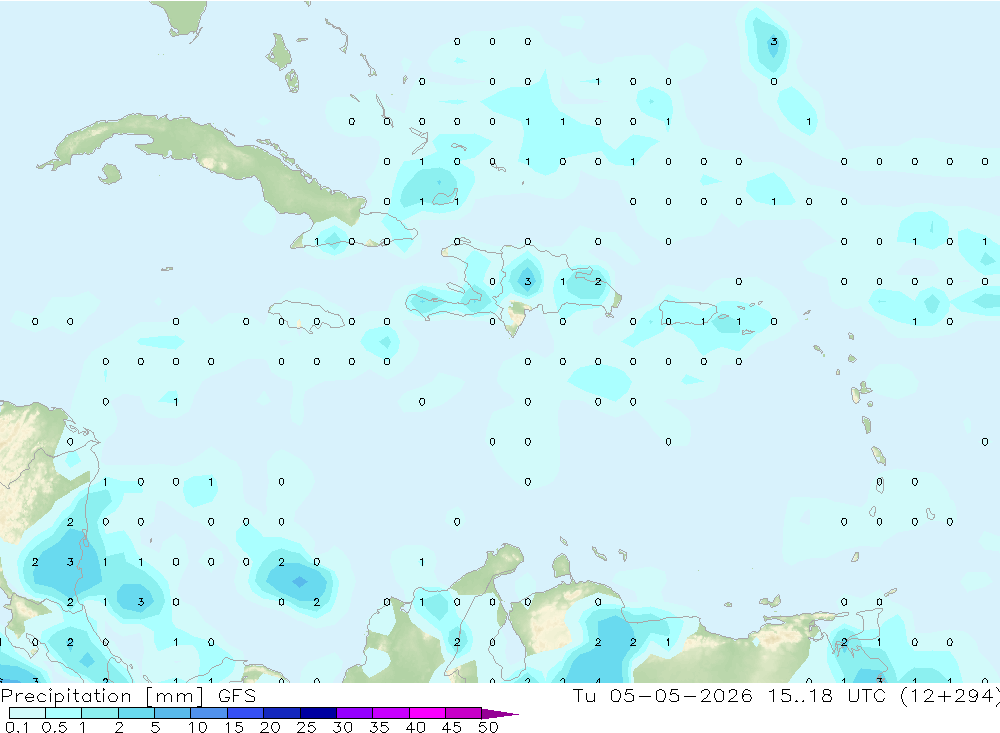Viewport: 1000px width, 733px height.
Task: Click the 0.1–0.5 mm legend color swatch
Action: coord(27,713)
